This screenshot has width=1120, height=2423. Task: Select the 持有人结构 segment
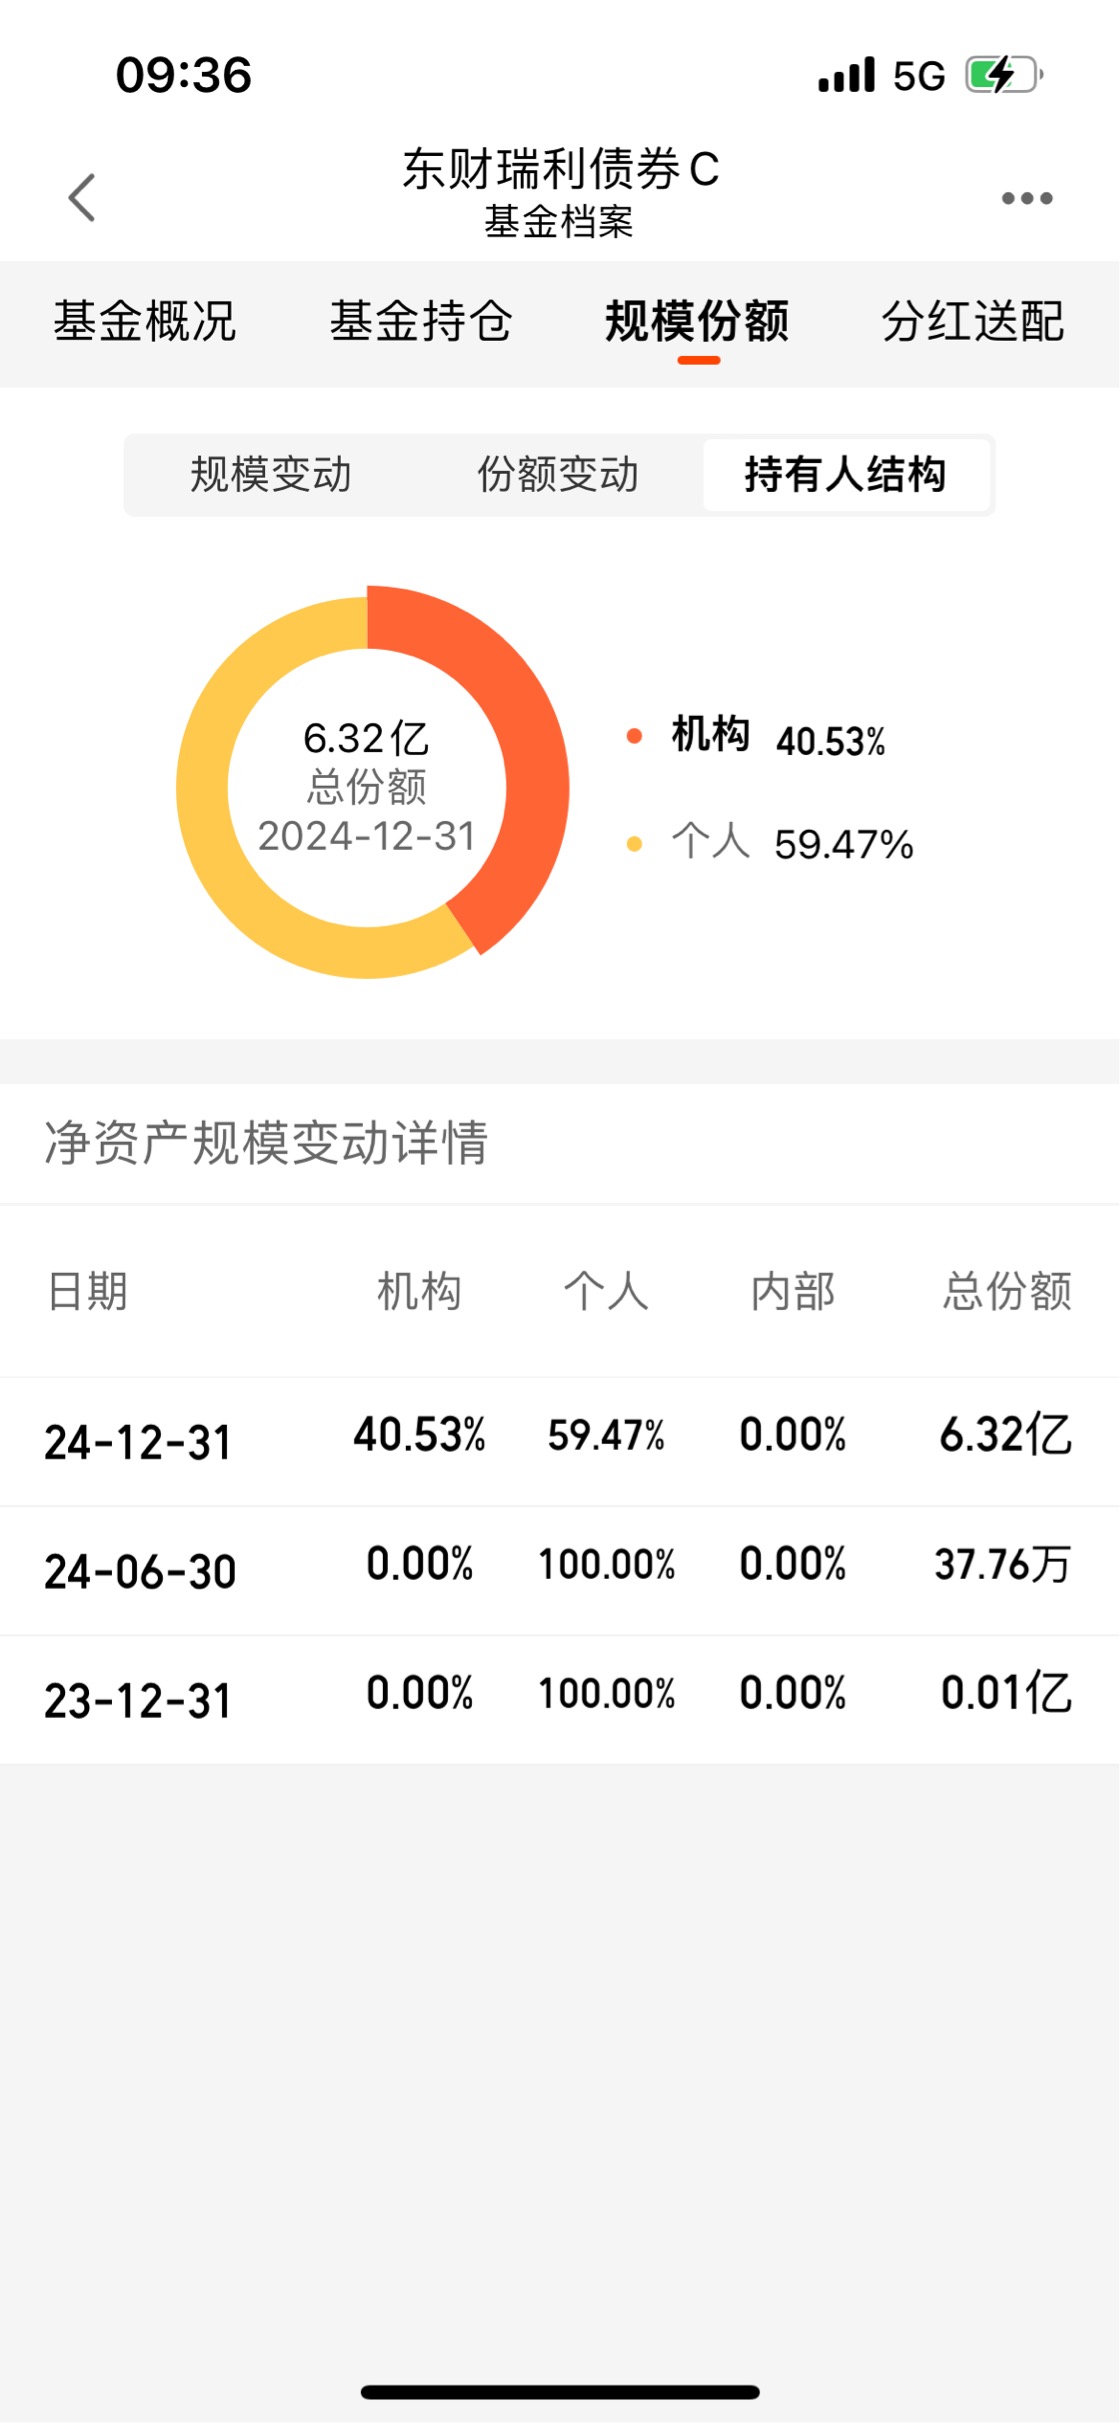pyautogui.click(x=846, y=475)
